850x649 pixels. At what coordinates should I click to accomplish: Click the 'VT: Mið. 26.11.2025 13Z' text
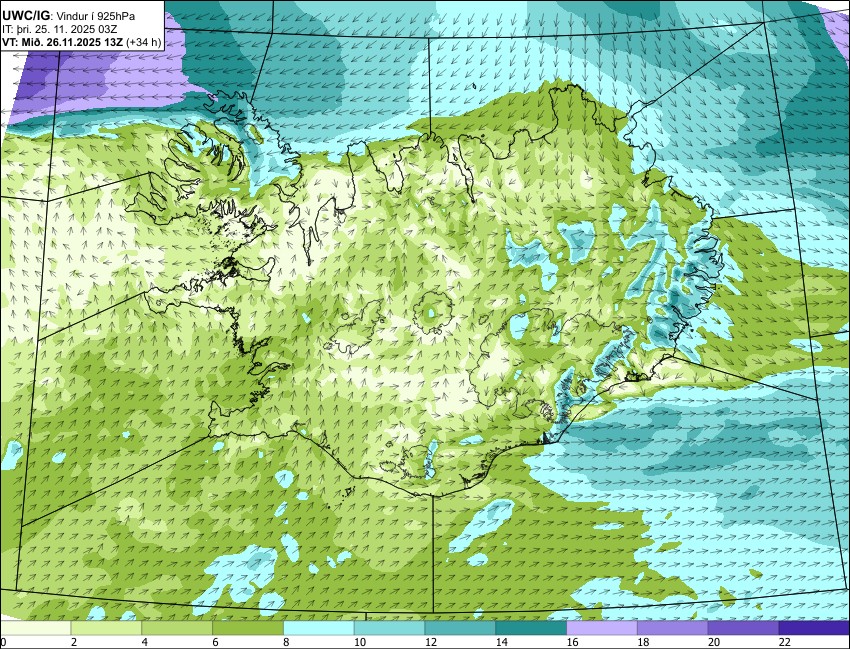click(62, 42)
